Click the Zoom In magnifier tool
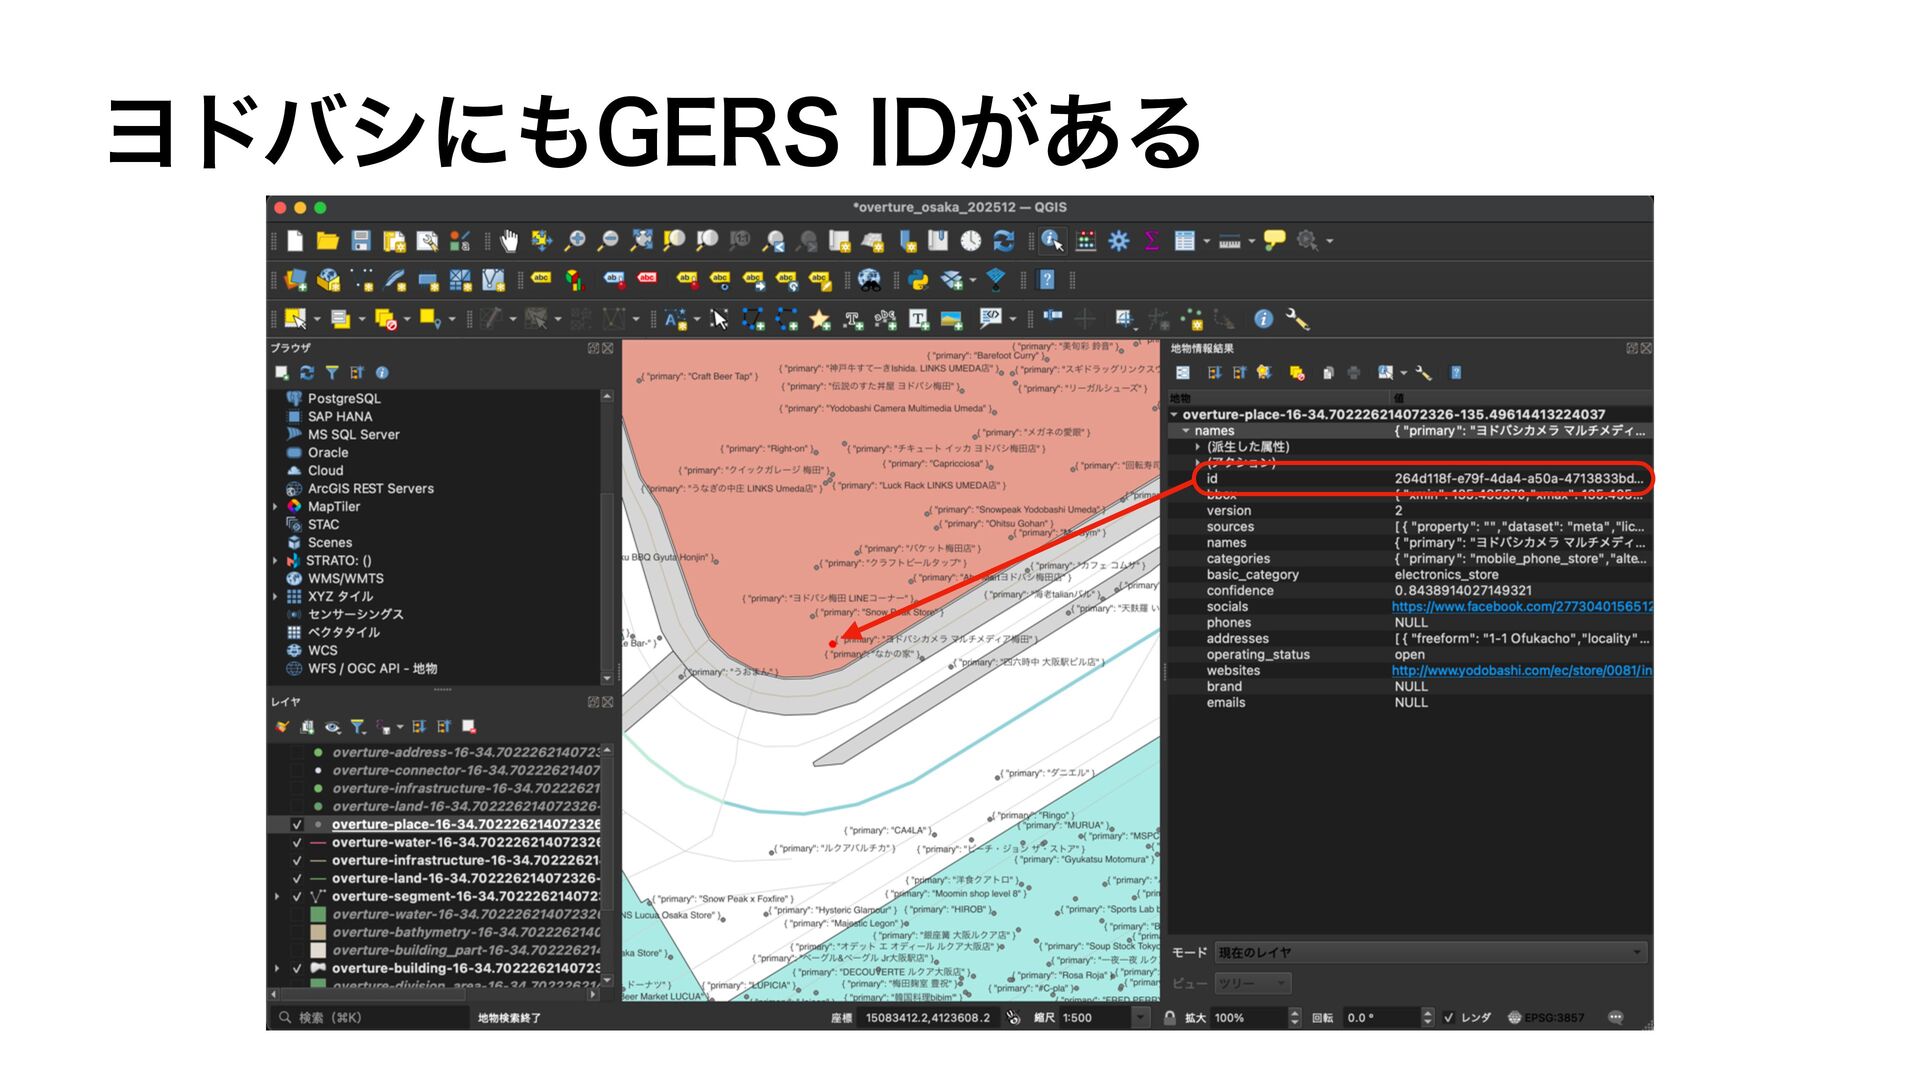This screenshot has width=1920, height=1080. [575, 241]
